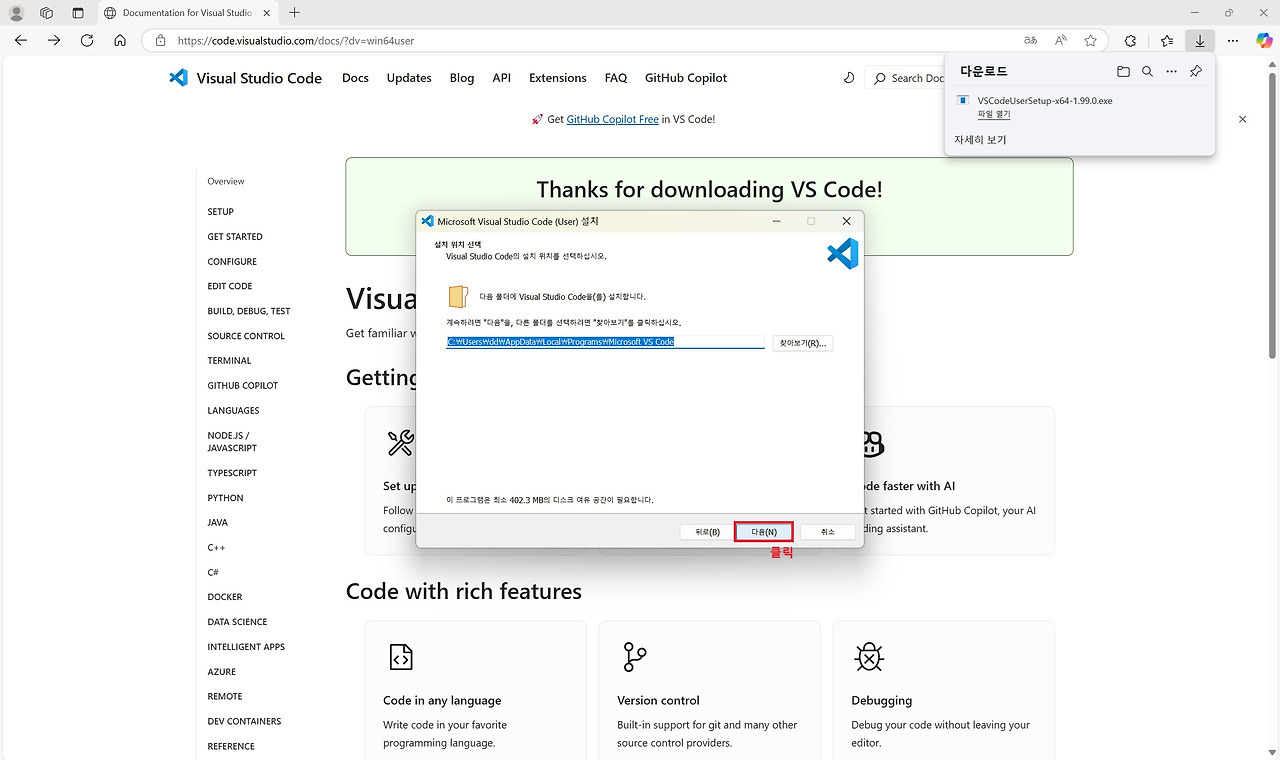
Task: Click the 뒤로(B) back button
Action: click(707, 532)
